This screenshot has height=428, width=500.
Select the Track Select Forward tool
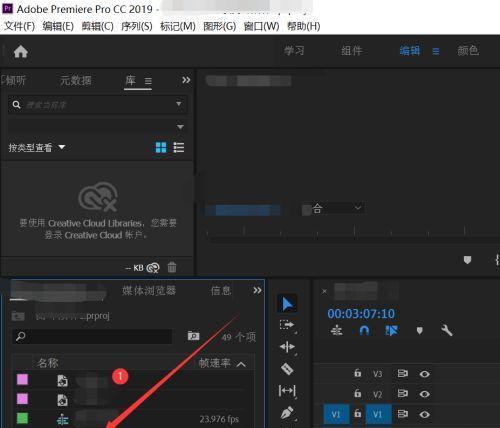tap(287, 325)
